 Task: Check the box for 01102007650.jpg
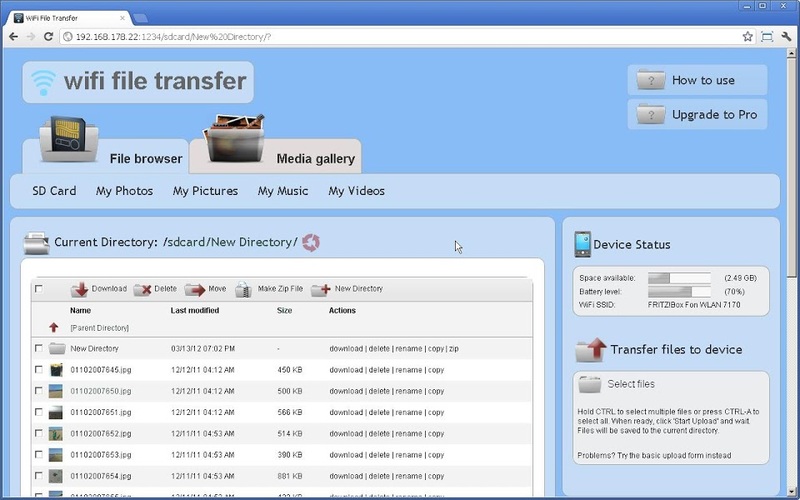(39, 390)
